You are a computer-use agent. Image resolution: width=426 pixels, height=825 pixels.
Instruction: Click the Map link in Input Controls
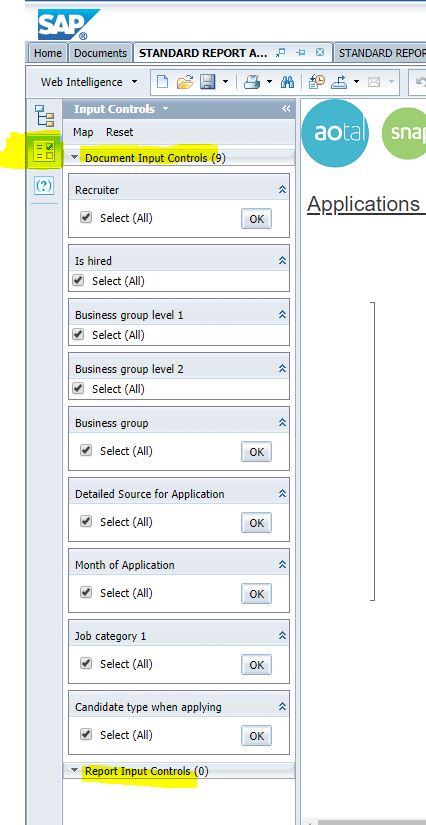pos(83,132)
